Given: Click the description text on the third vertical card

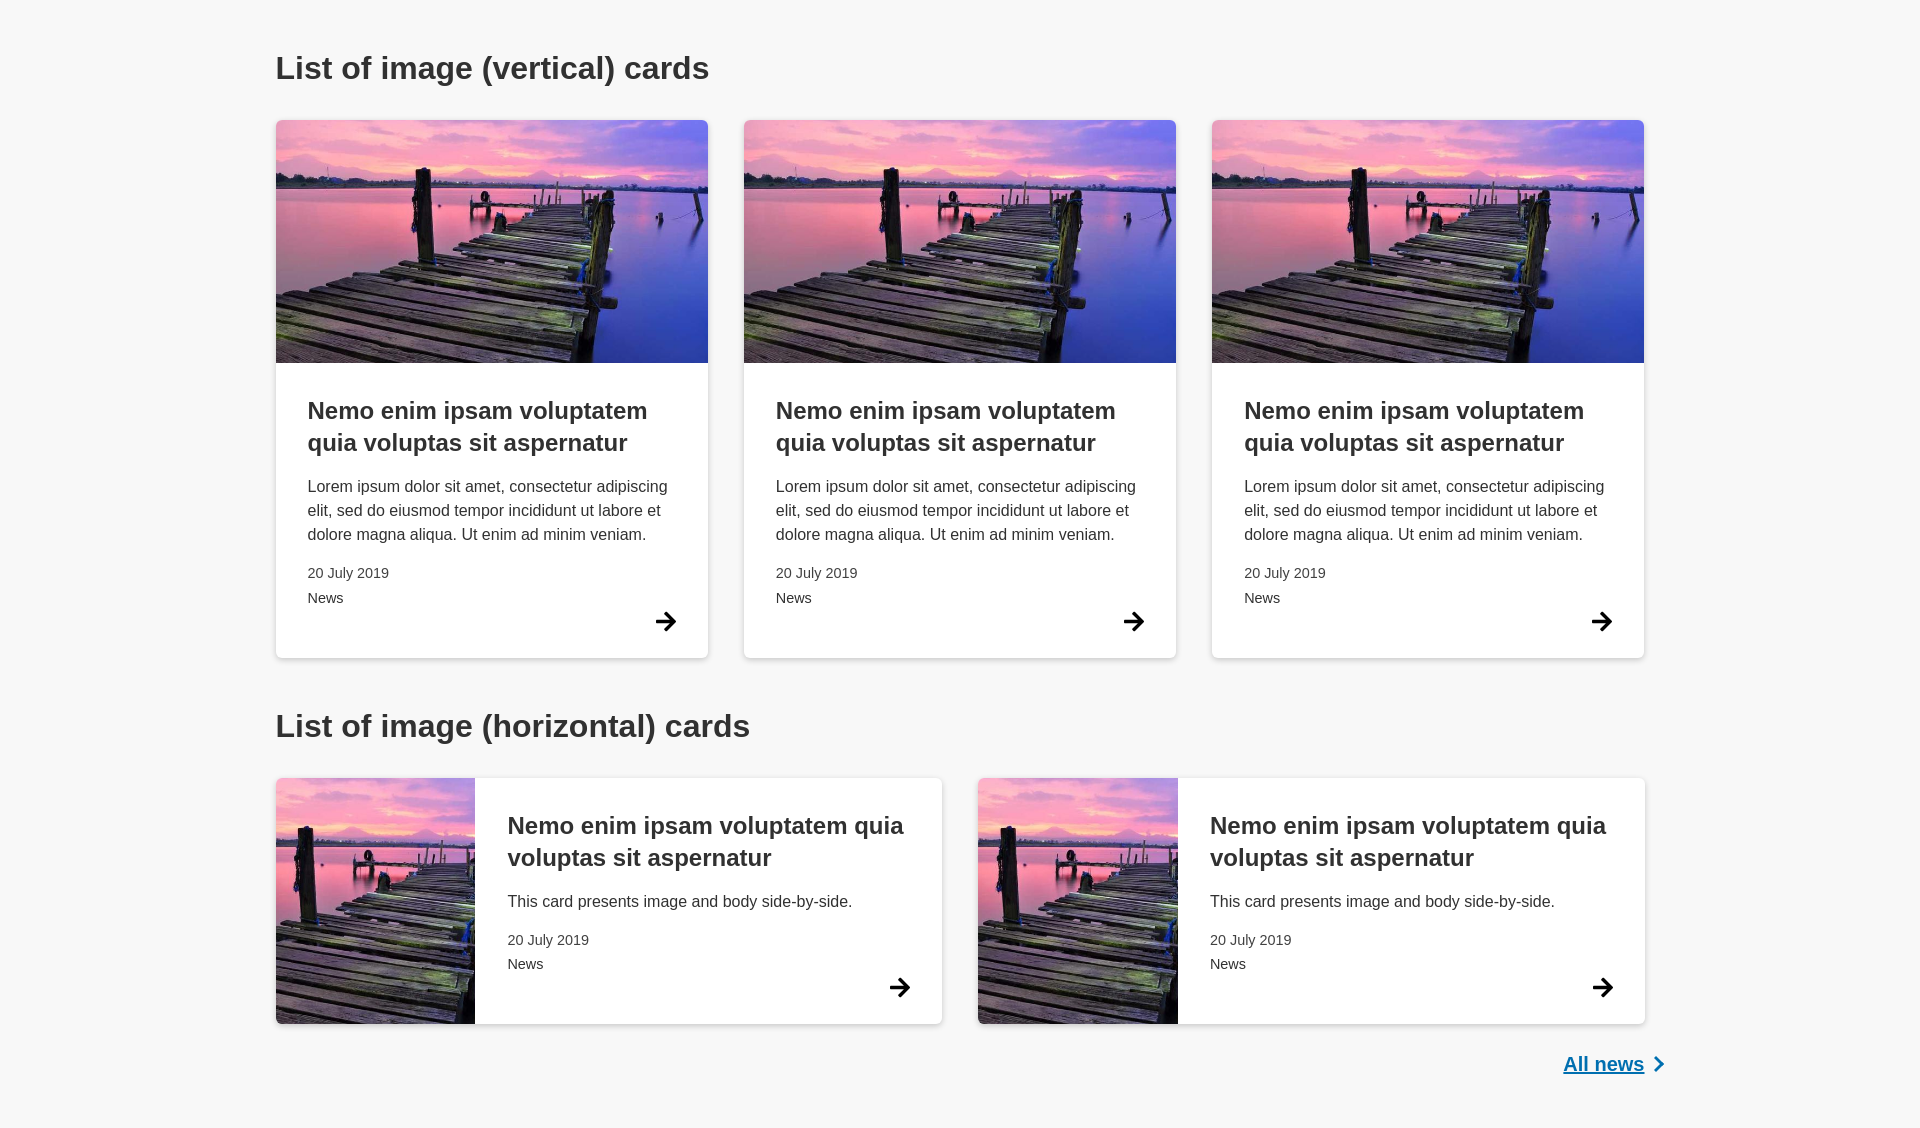Looking at the screenshot, I should [x=1423, y=510].
